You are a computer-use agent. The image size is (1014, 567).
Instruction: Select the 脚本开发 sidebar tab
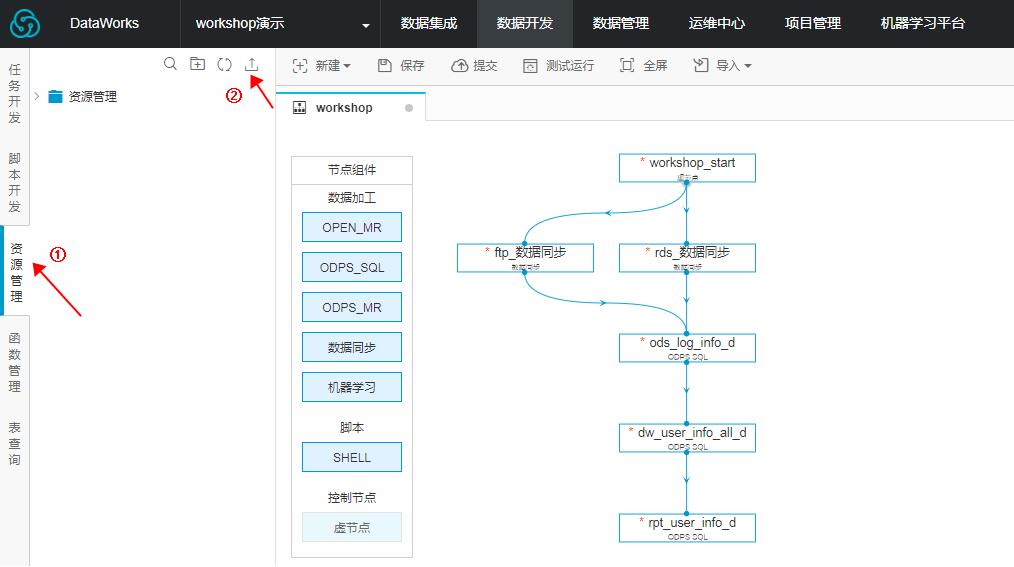point(15,182)
